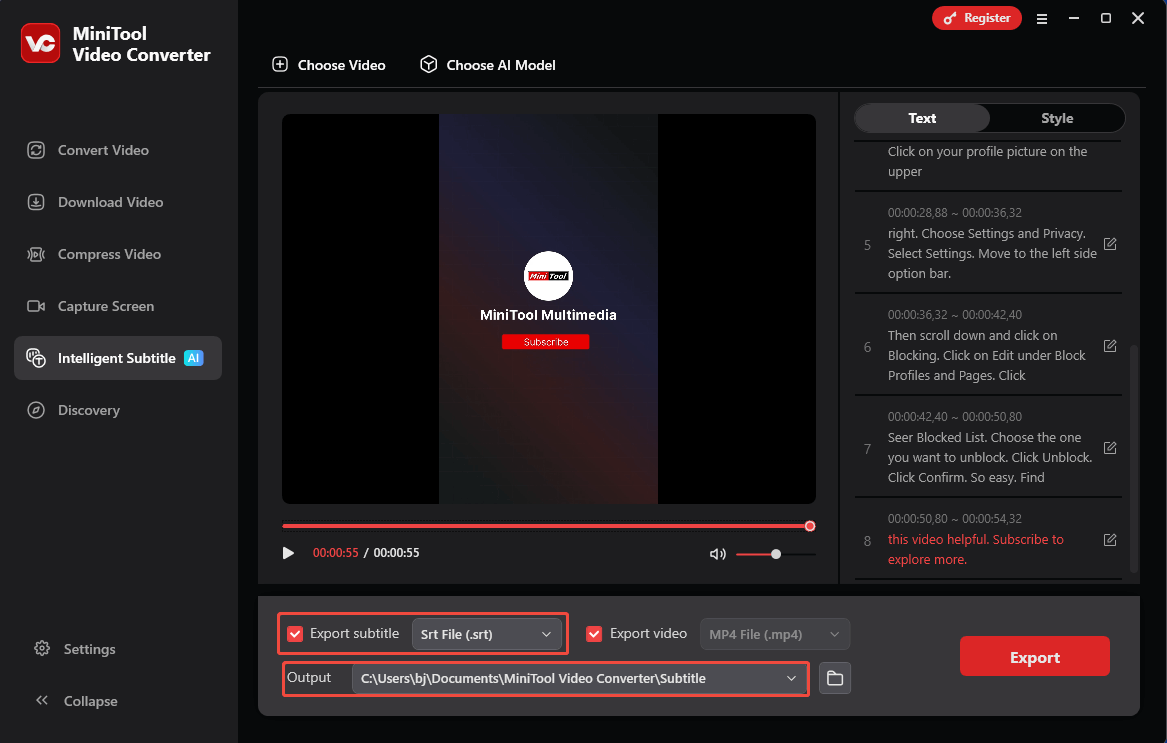Click the subtitle list scrollbar
The width and height of the screenshot is (1167, 743).
click(1134, 458)
